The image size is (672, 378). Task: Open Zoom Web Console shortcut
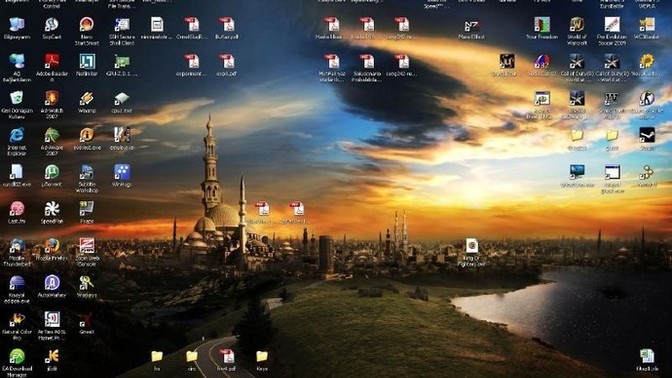[87, 246]
